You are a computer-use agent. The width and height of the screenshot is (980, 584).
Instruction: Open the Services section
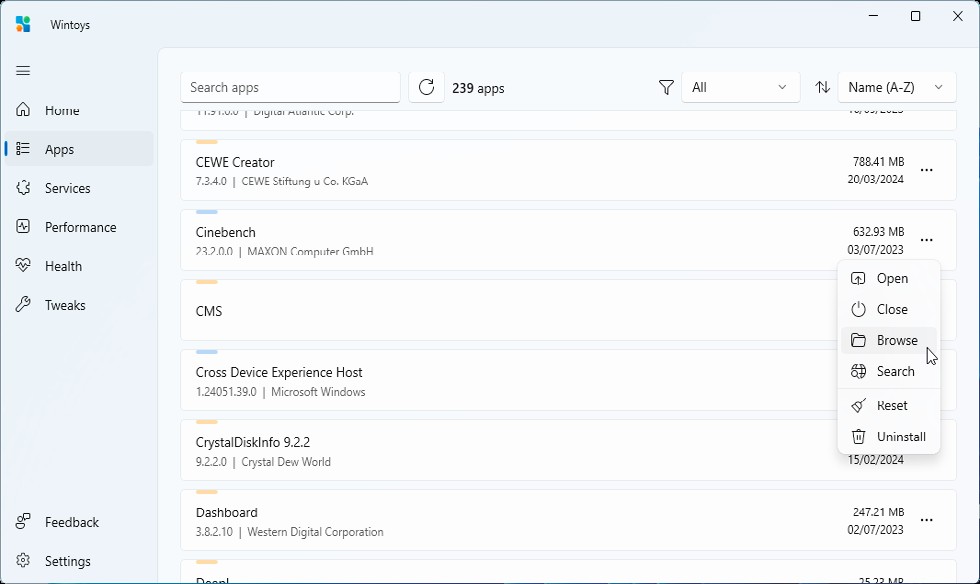(x=79, y=188)
